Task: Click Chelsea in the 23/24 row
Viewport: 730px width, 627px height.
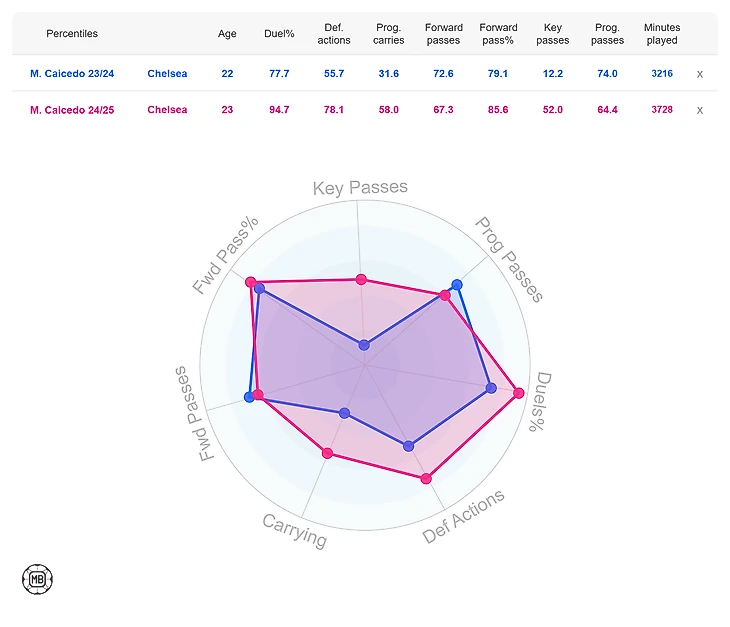Action: click(x=167, y=74)
